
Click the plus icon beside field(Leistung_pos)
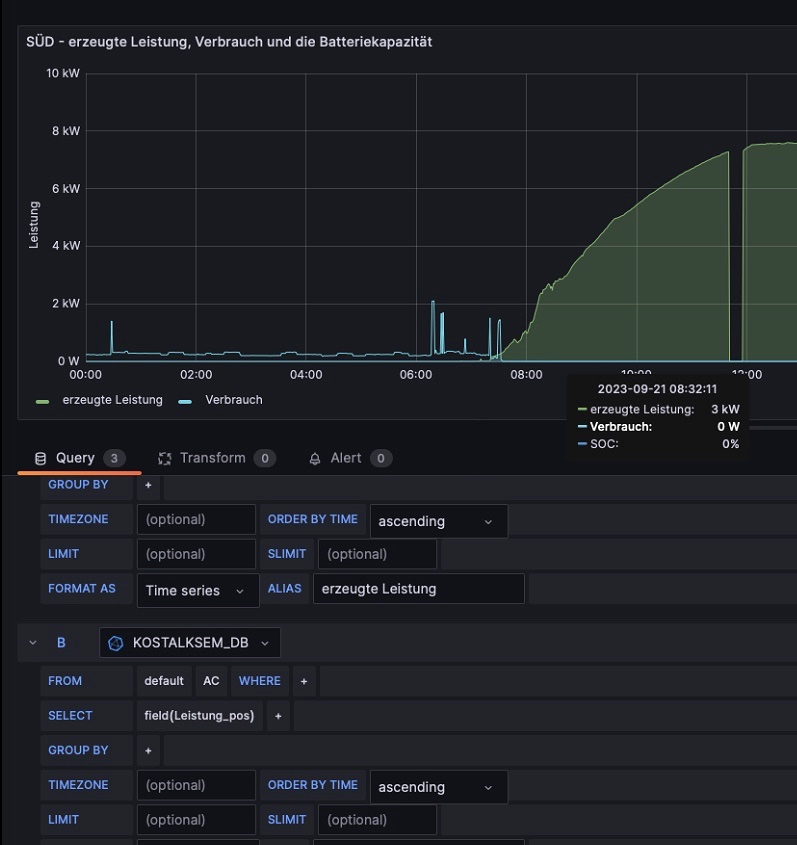tap(278, 716)
